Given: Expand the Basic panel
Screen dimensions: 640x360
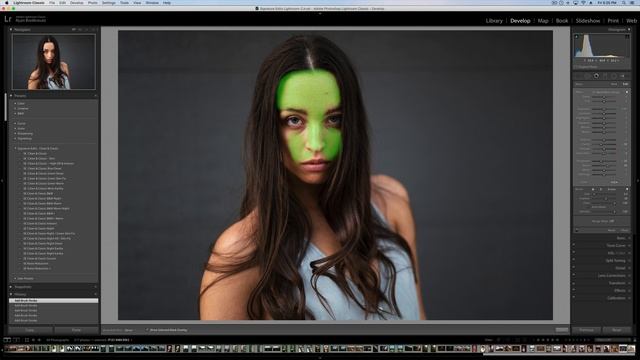Looking at the screenshot, I should [629, 238].
